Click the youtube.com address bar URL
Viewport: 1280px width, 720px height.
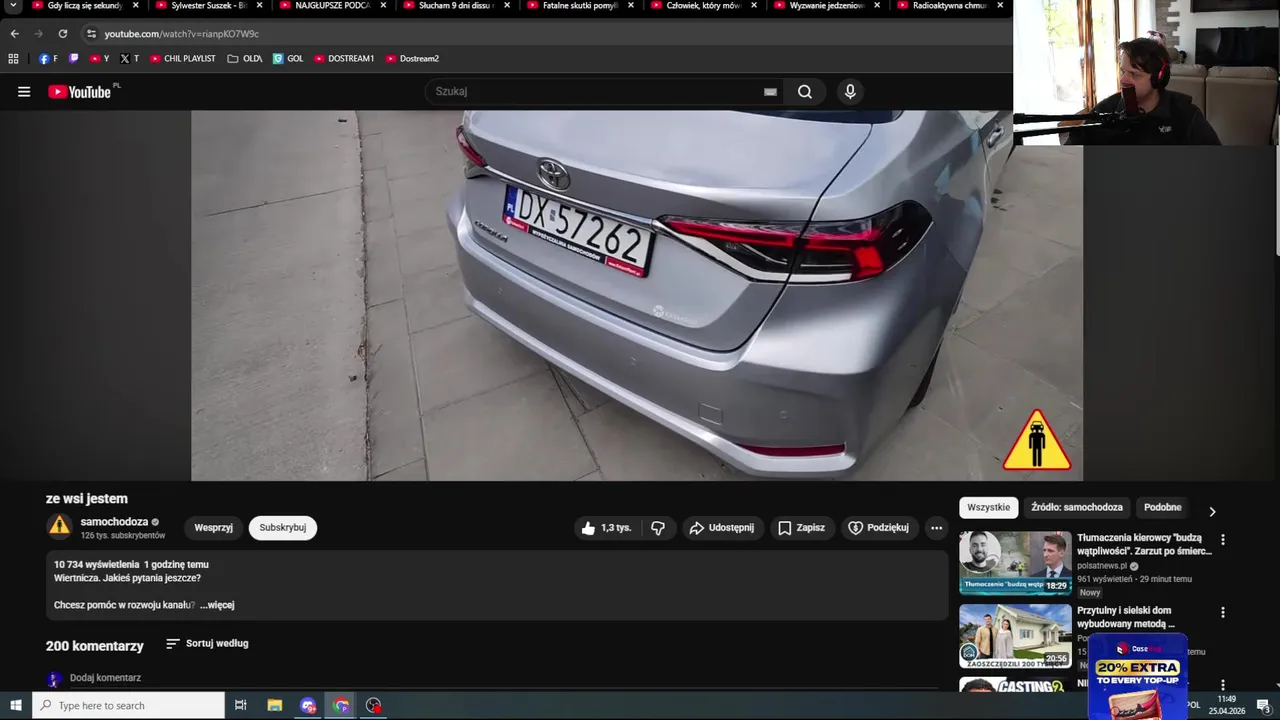[181, 34]
